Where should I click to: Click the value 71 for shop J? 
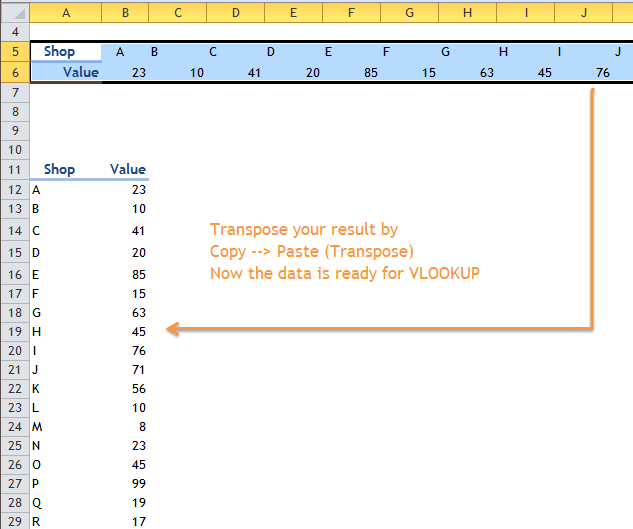pyautogui.click(x=126, y=369)
